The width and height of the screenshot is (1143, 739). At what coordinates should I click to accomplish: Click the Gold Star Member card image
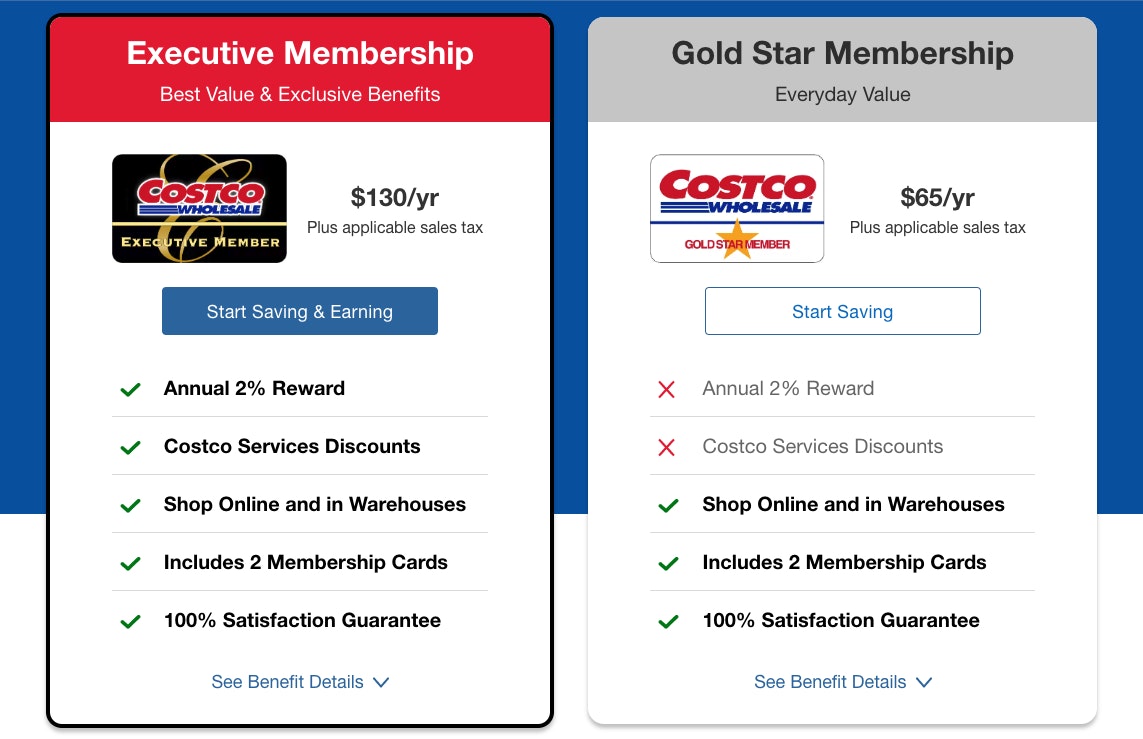737,208
